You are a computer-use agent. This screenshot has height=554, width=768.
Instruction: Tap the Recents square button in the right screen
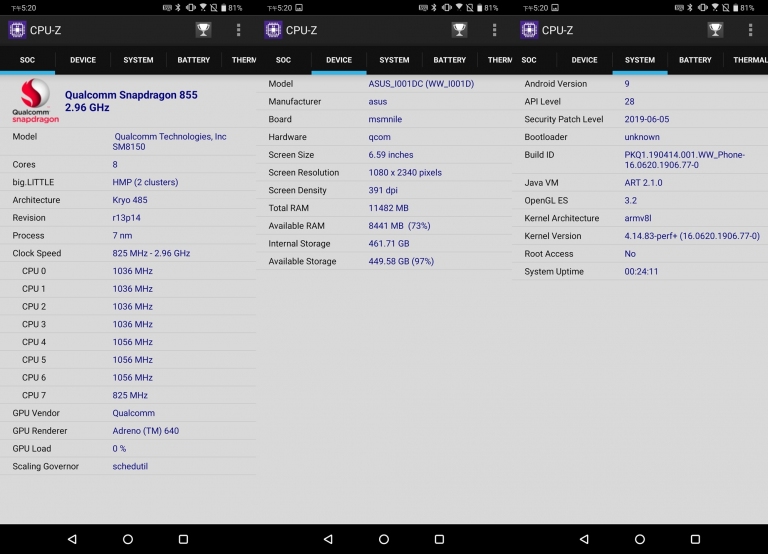pyautogui.click(x=695, y=539)
